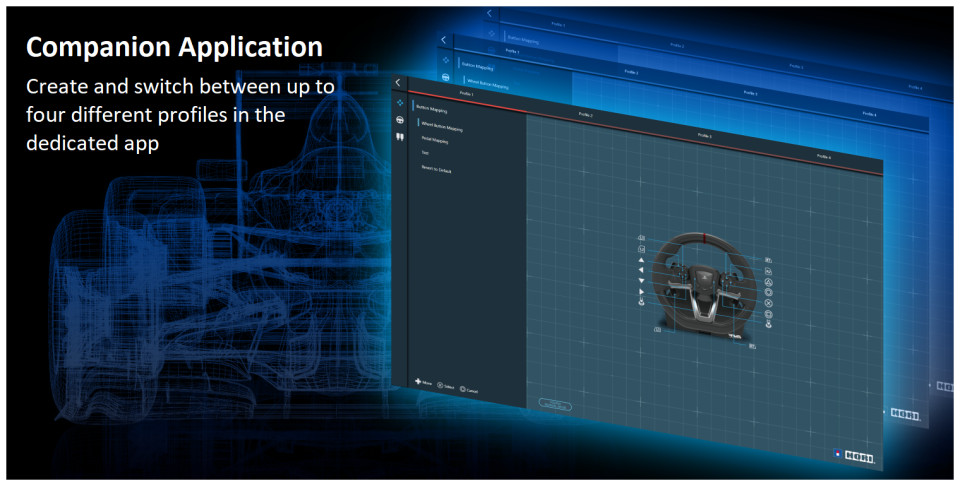The height and width of the screenshot is (486, 960).
Task: Open the steering wheel settings sidebar icon
Action: tap(399, 121)
